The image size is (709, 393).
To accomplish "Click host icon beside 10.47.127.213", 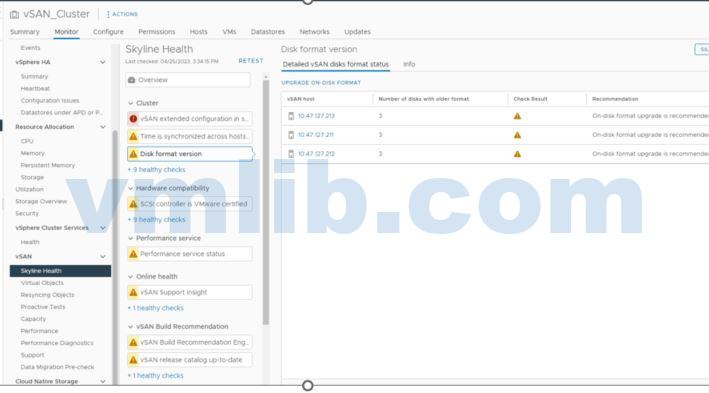I will click(x=291, y=116).
